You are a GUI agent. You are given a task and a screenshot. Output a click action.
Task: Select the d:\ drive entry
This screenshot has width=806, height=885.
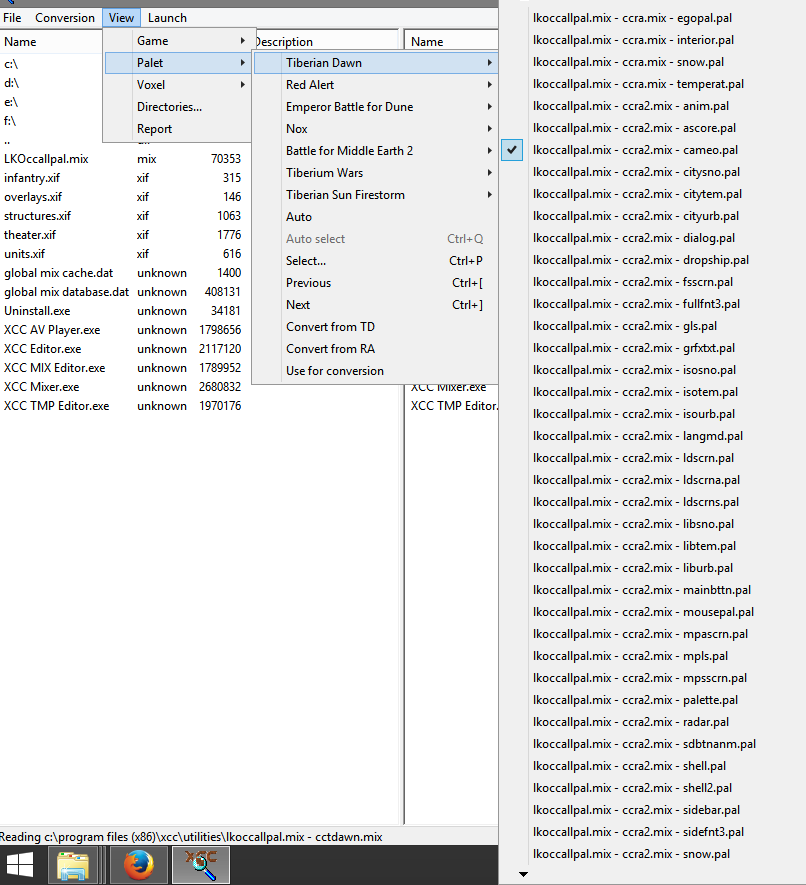(x=11, y=84)
